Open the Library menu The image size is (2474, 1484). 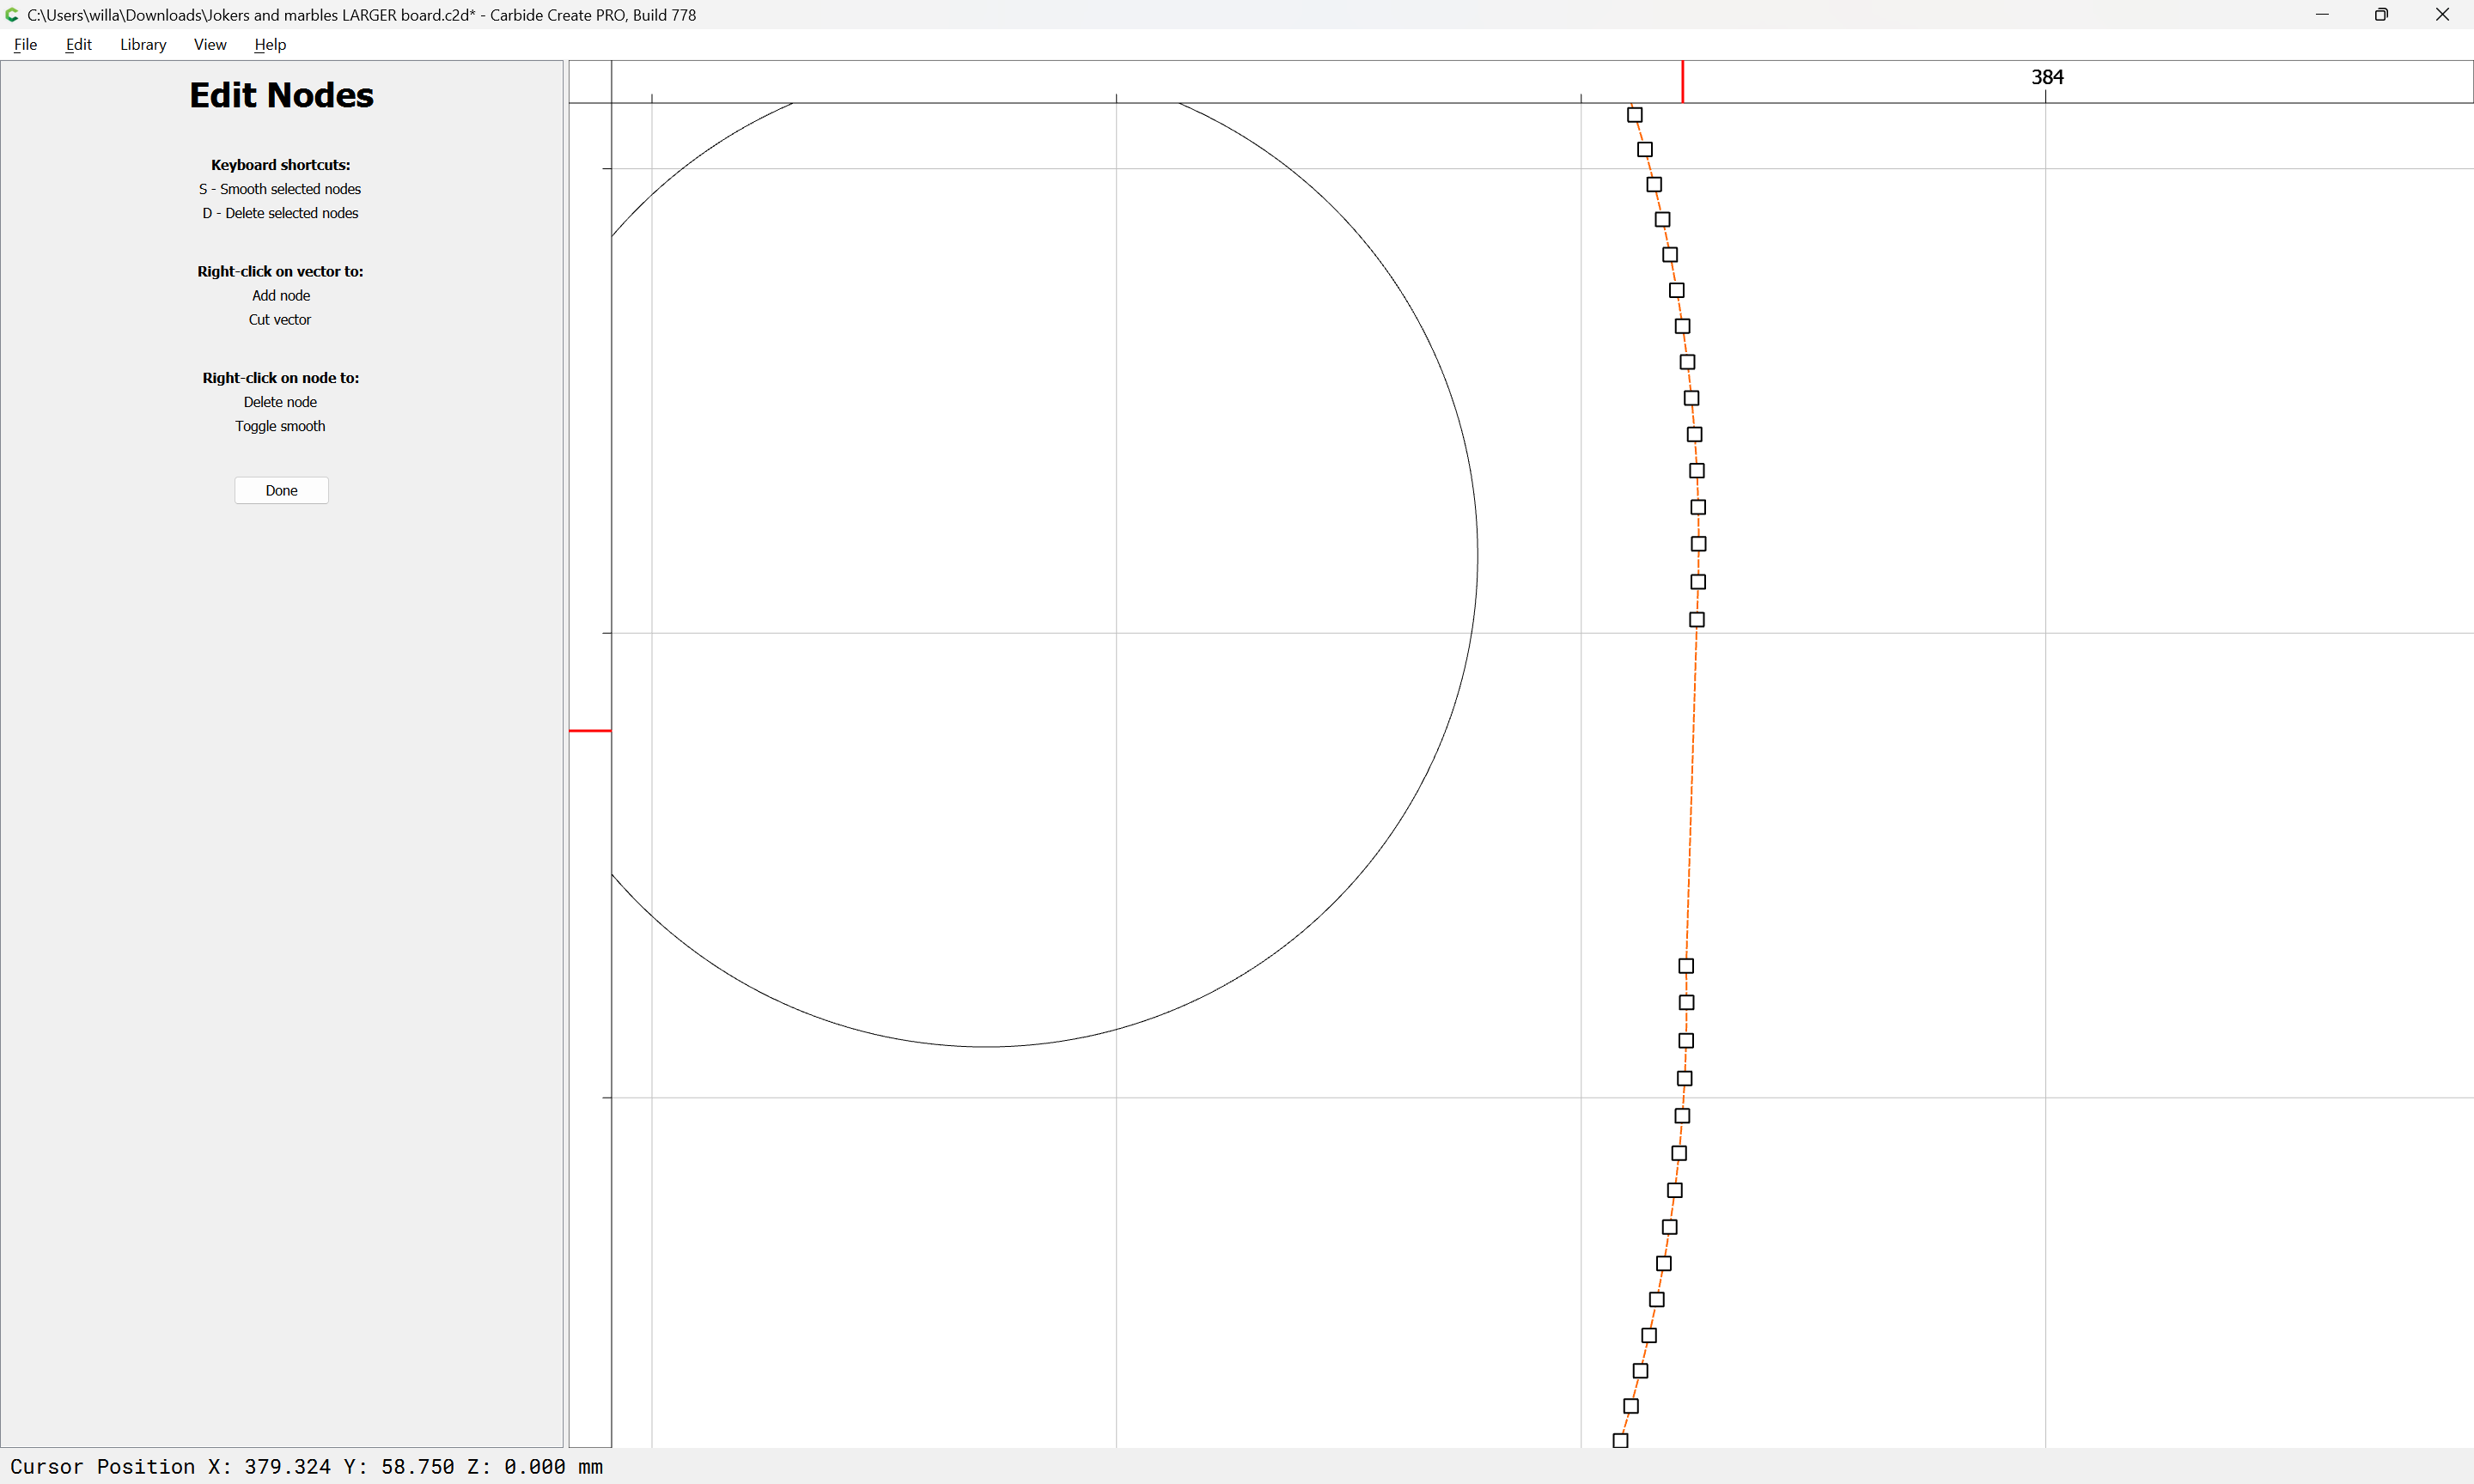(143, 45)
